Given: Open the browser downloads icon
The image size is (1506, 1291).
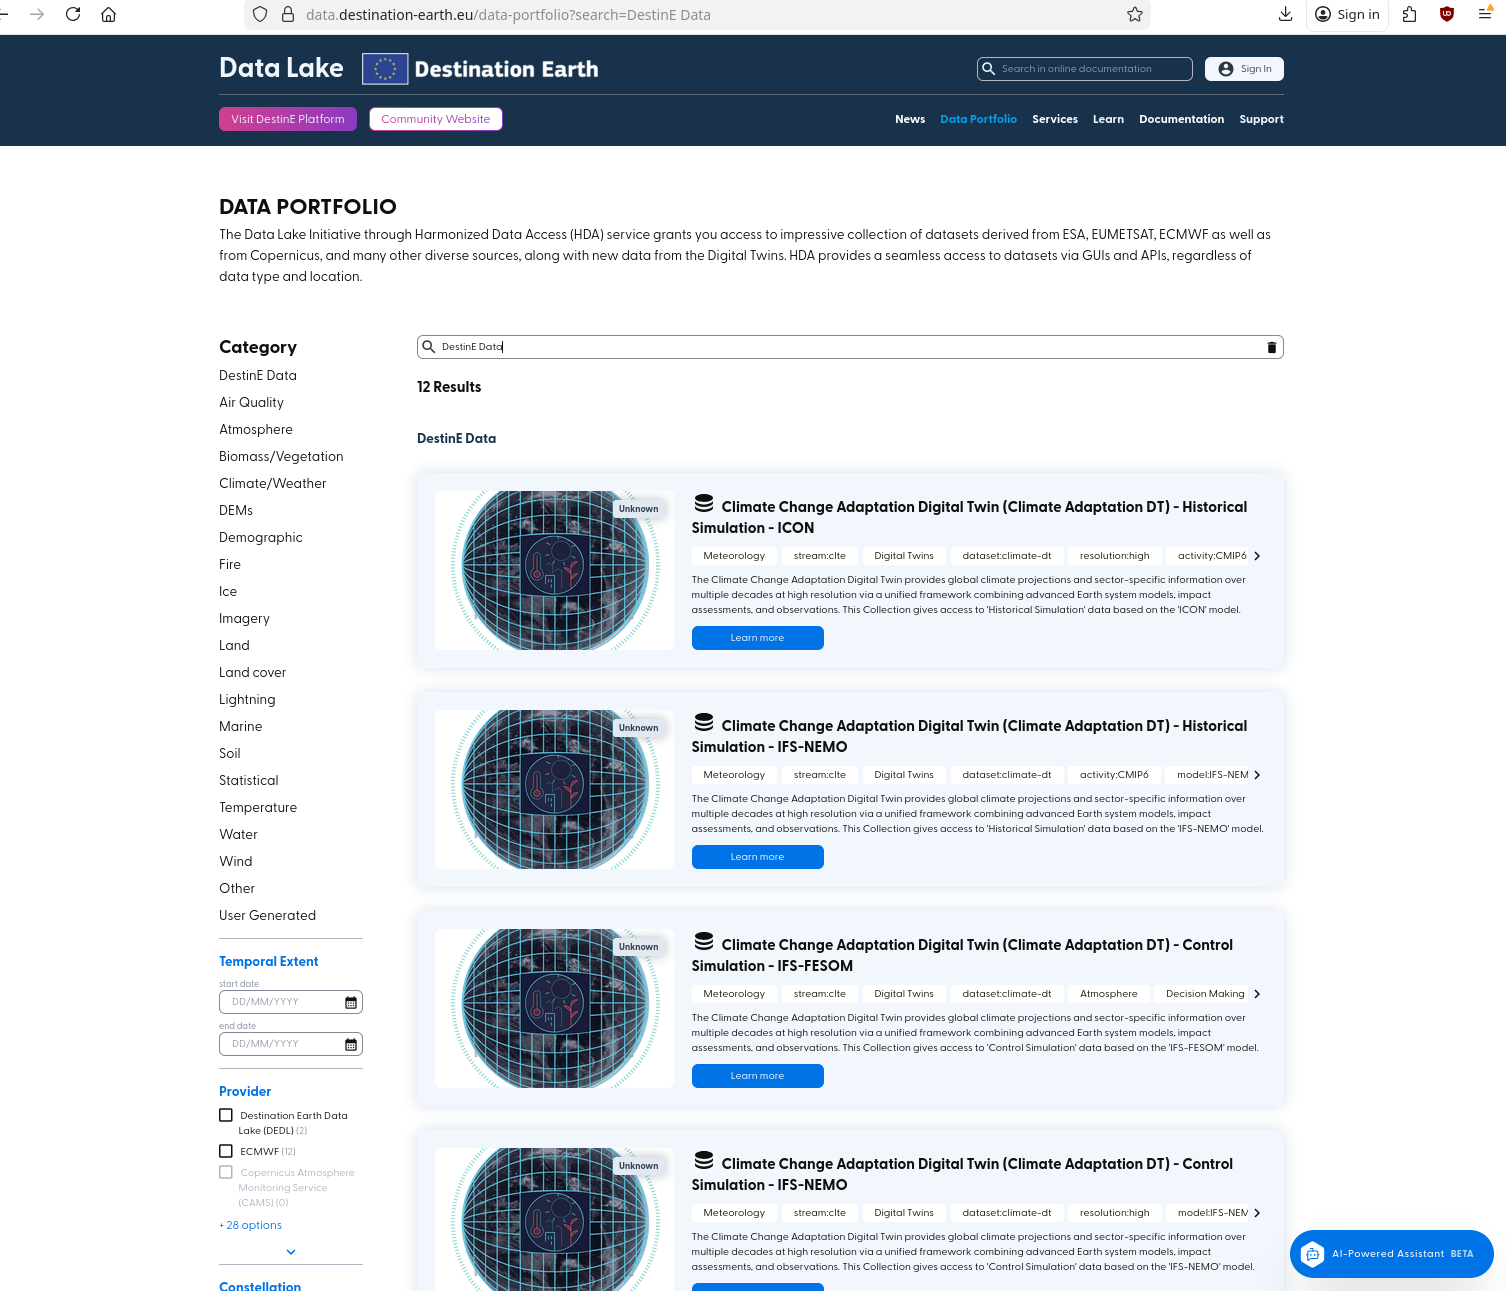Looking at the screenshot, I should click(1285, 14).
